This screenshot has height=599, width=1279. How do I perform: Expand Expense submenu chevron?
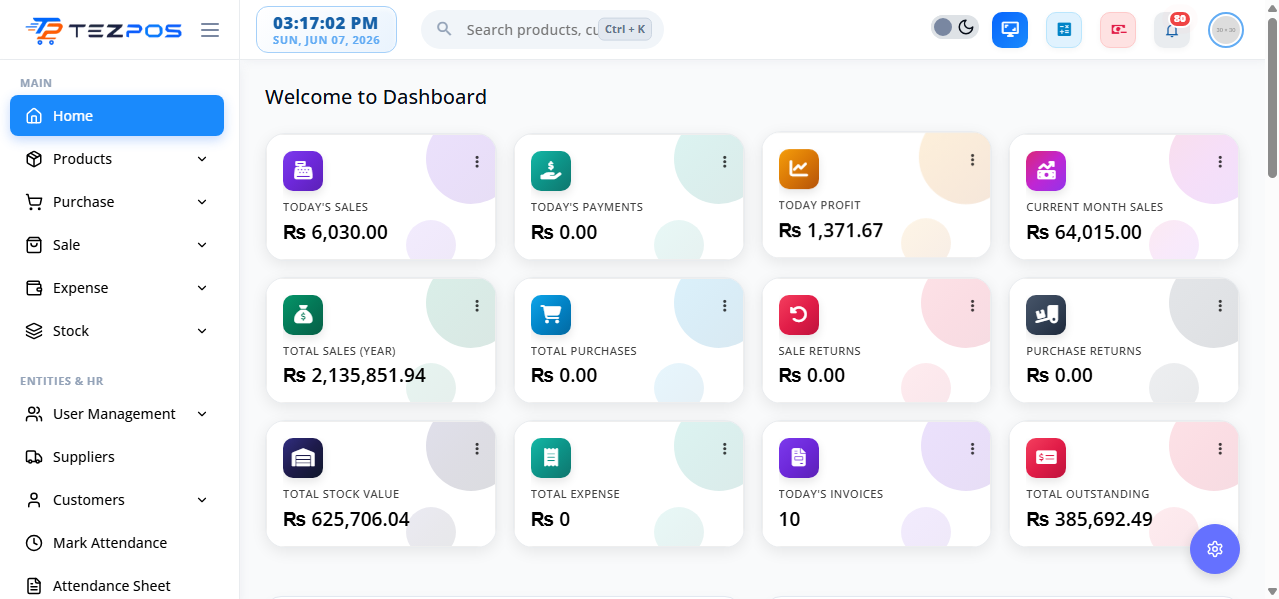pos(202,288)
